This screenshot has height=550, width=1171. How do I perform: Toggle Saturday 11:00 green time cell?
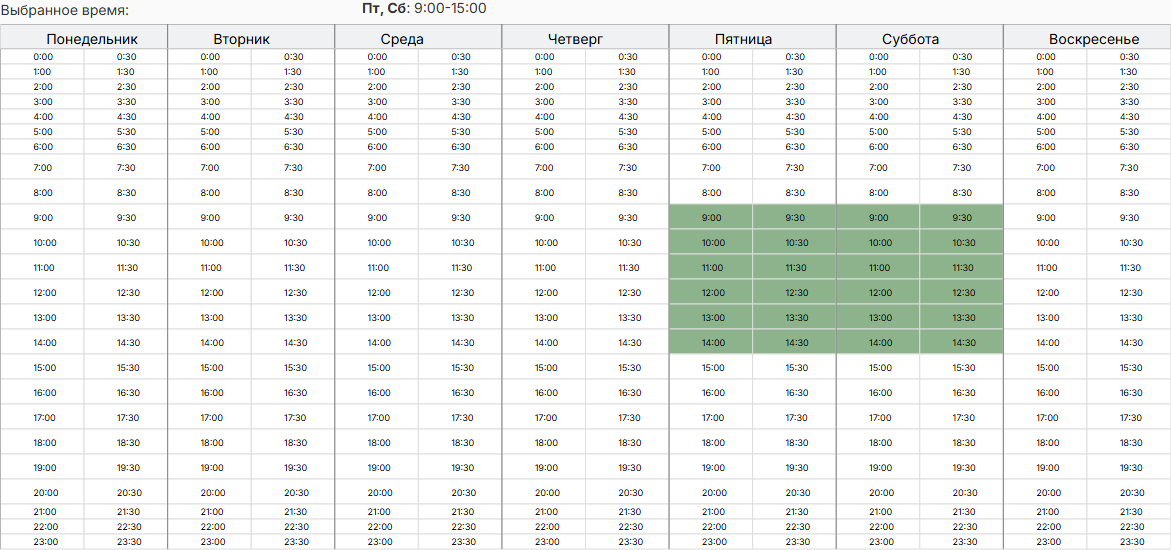pos(879,268)
